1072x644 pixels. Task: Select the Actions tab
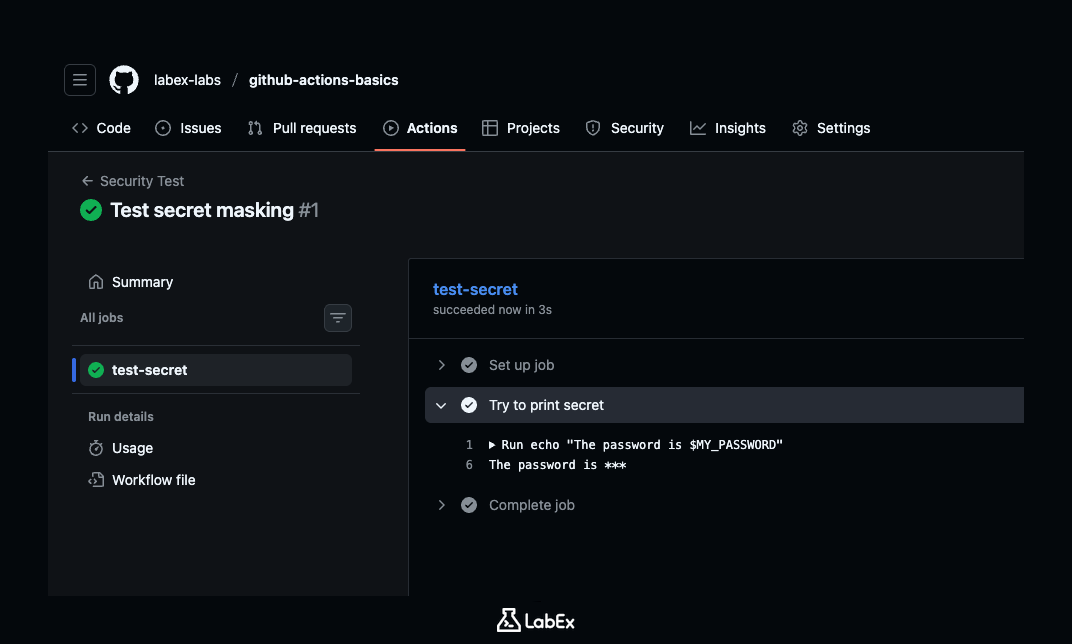[420, 129]
